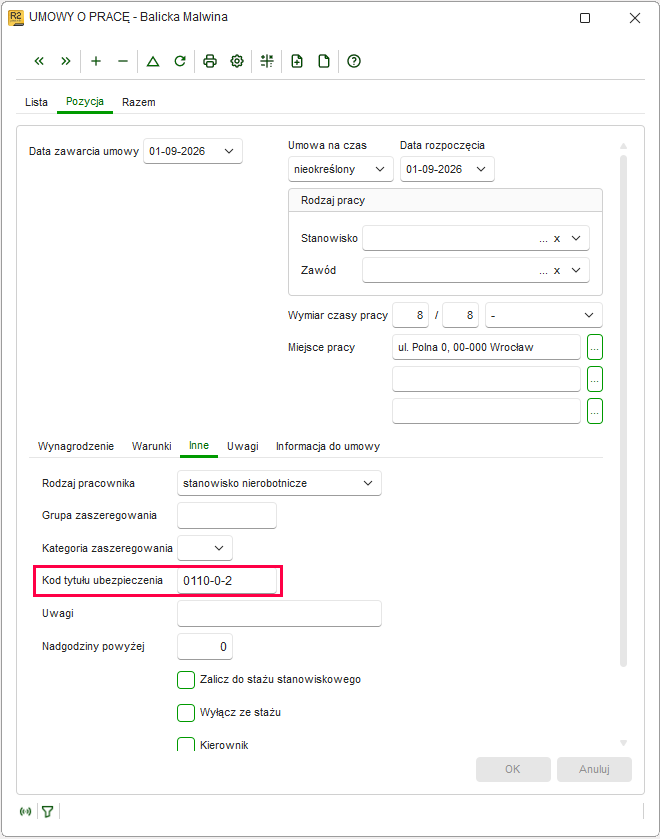This screenshot has height=839, width=660.
Task: Open help with the question mark icon
Action: (354, 61)
